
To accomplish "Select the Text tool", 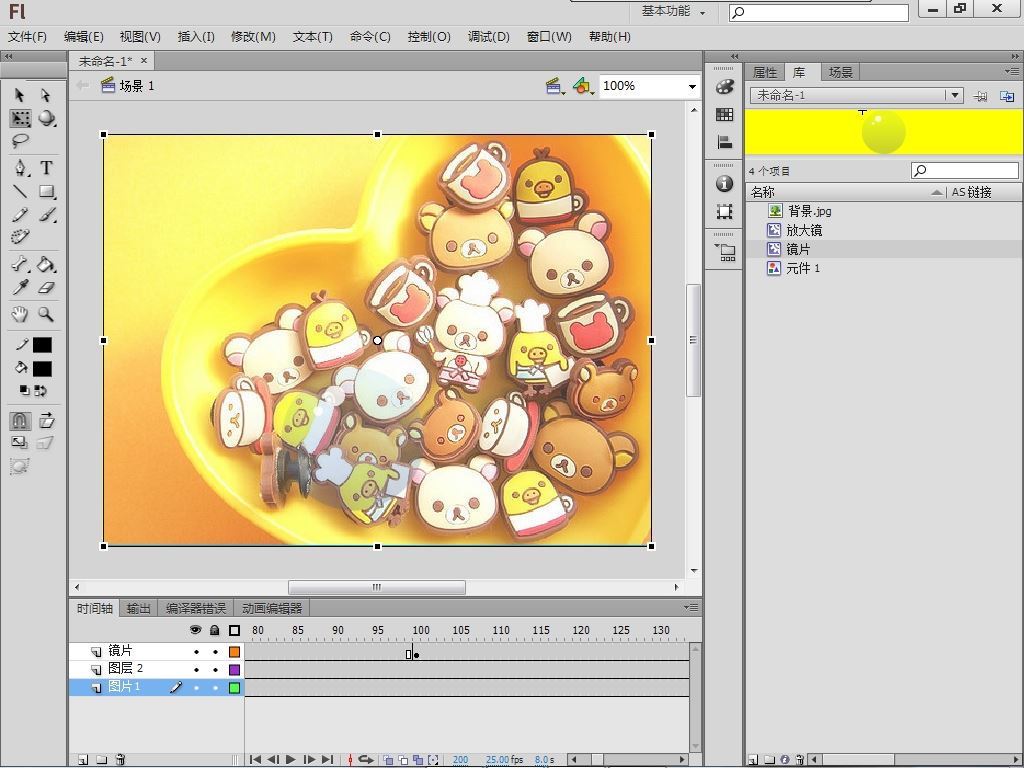I will 46,168.
